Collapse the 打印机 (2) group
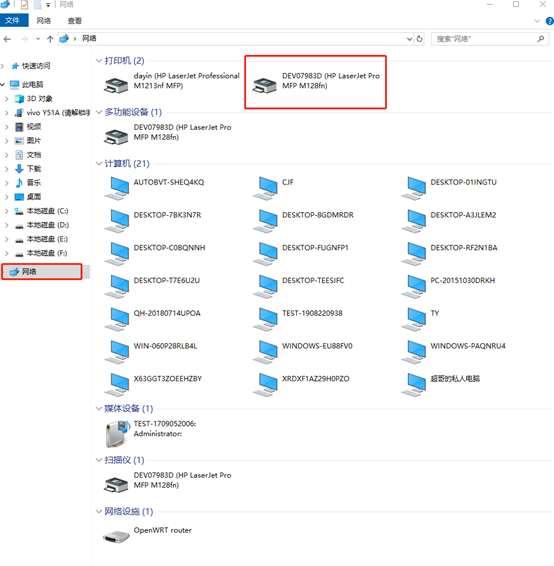This screenshot has width=554, height=566. point(99,60)
